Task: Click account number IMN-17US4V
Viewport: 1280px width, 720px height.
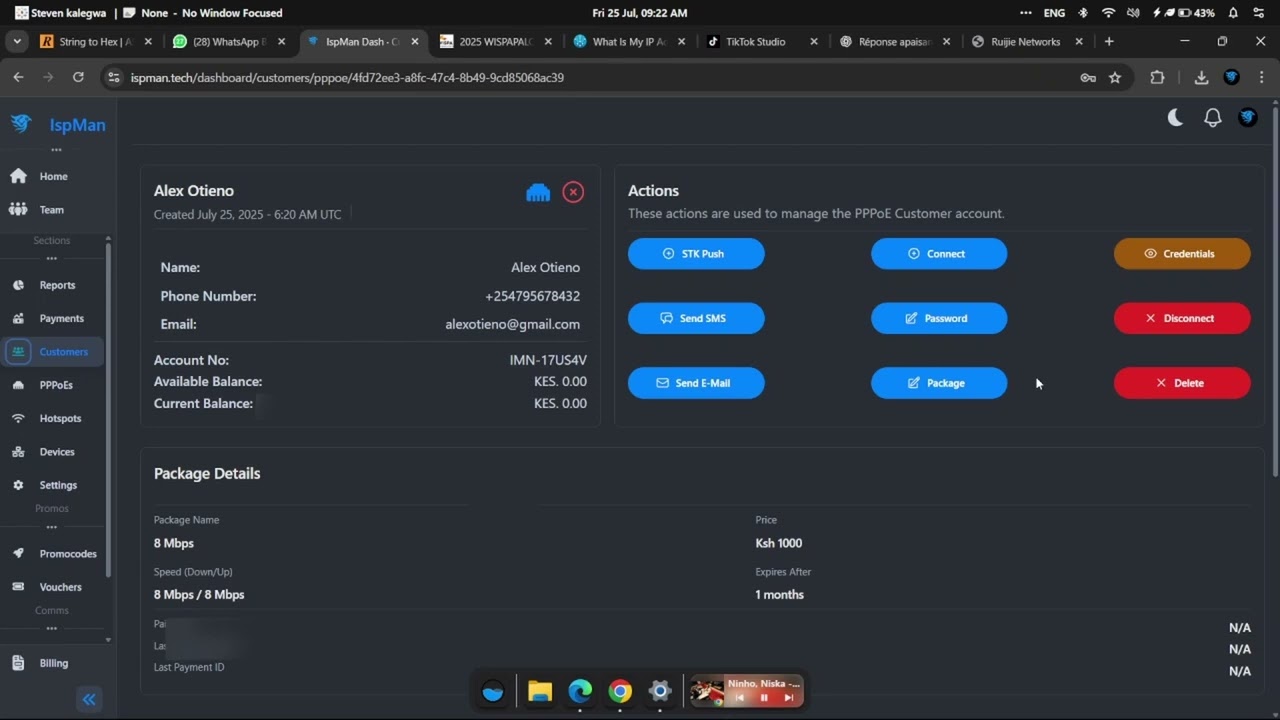Action: click(548, 360)
